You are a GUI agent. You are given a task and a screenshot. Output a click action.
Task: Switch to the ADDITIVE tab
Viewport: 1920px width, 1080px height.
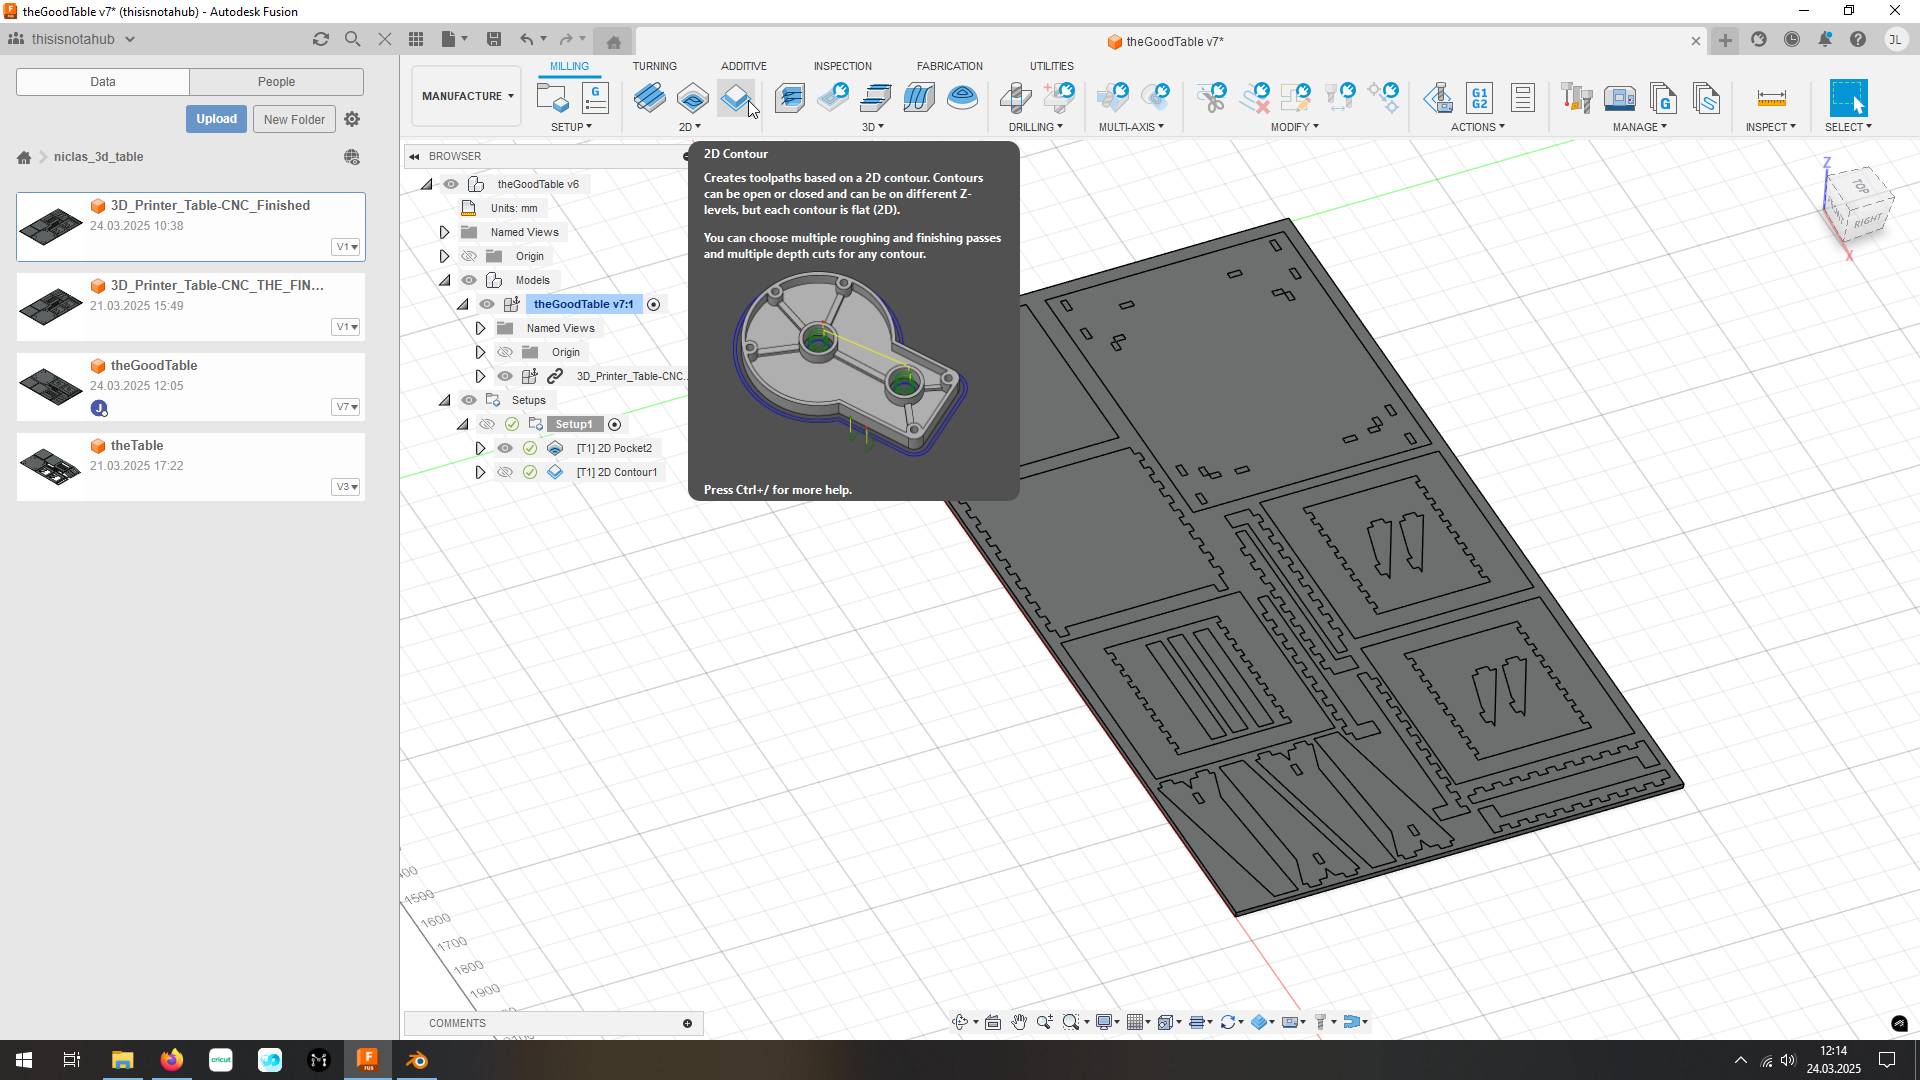click(744, 66)
